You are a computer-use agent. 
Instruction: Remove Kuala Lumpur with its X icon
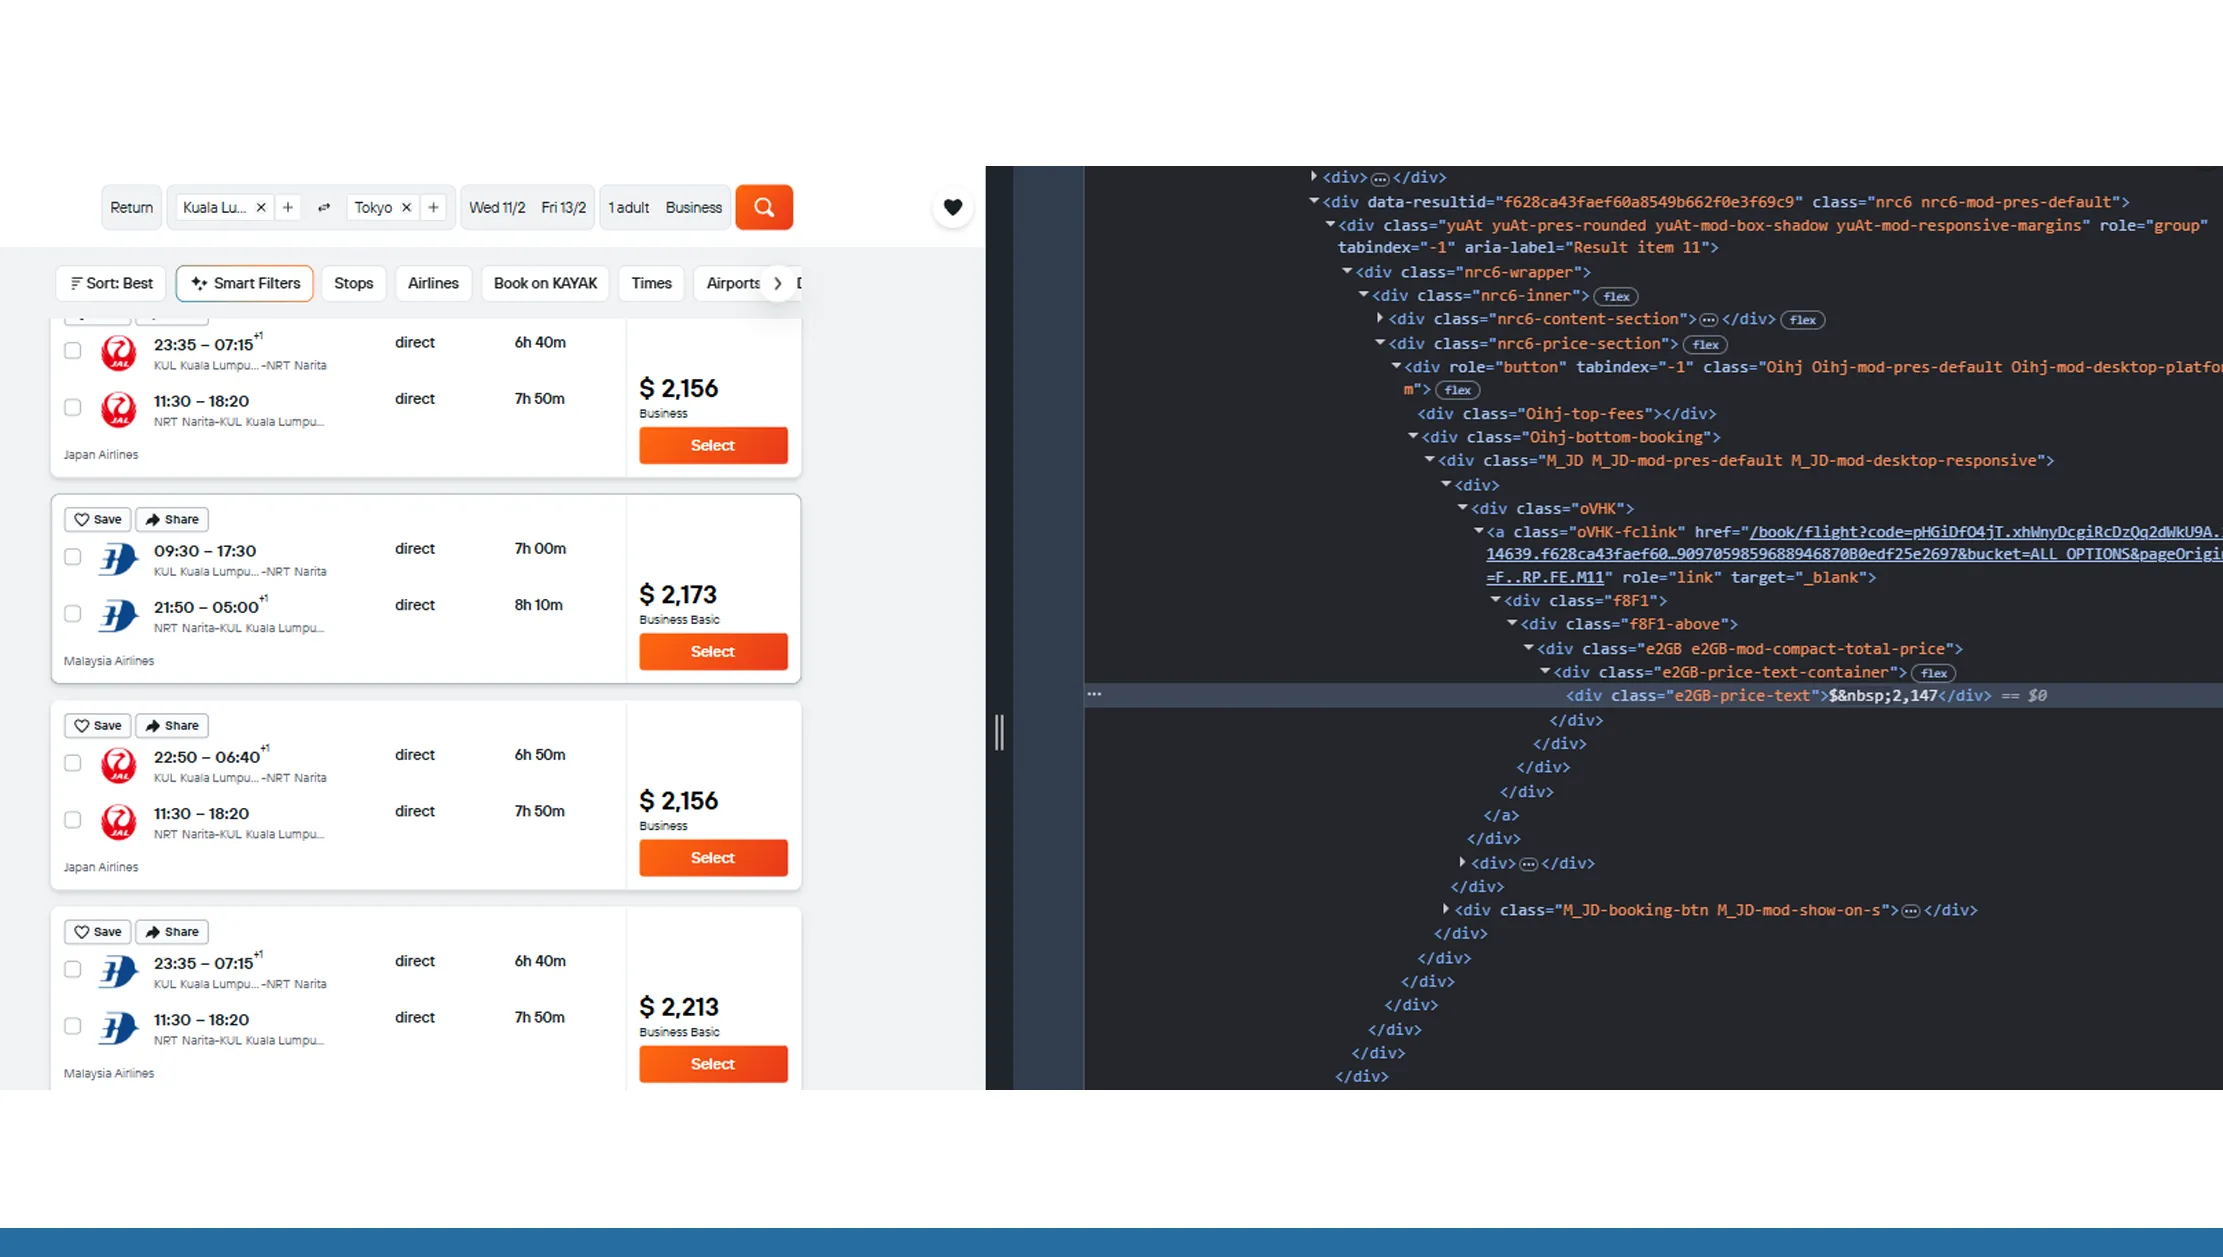261,207
